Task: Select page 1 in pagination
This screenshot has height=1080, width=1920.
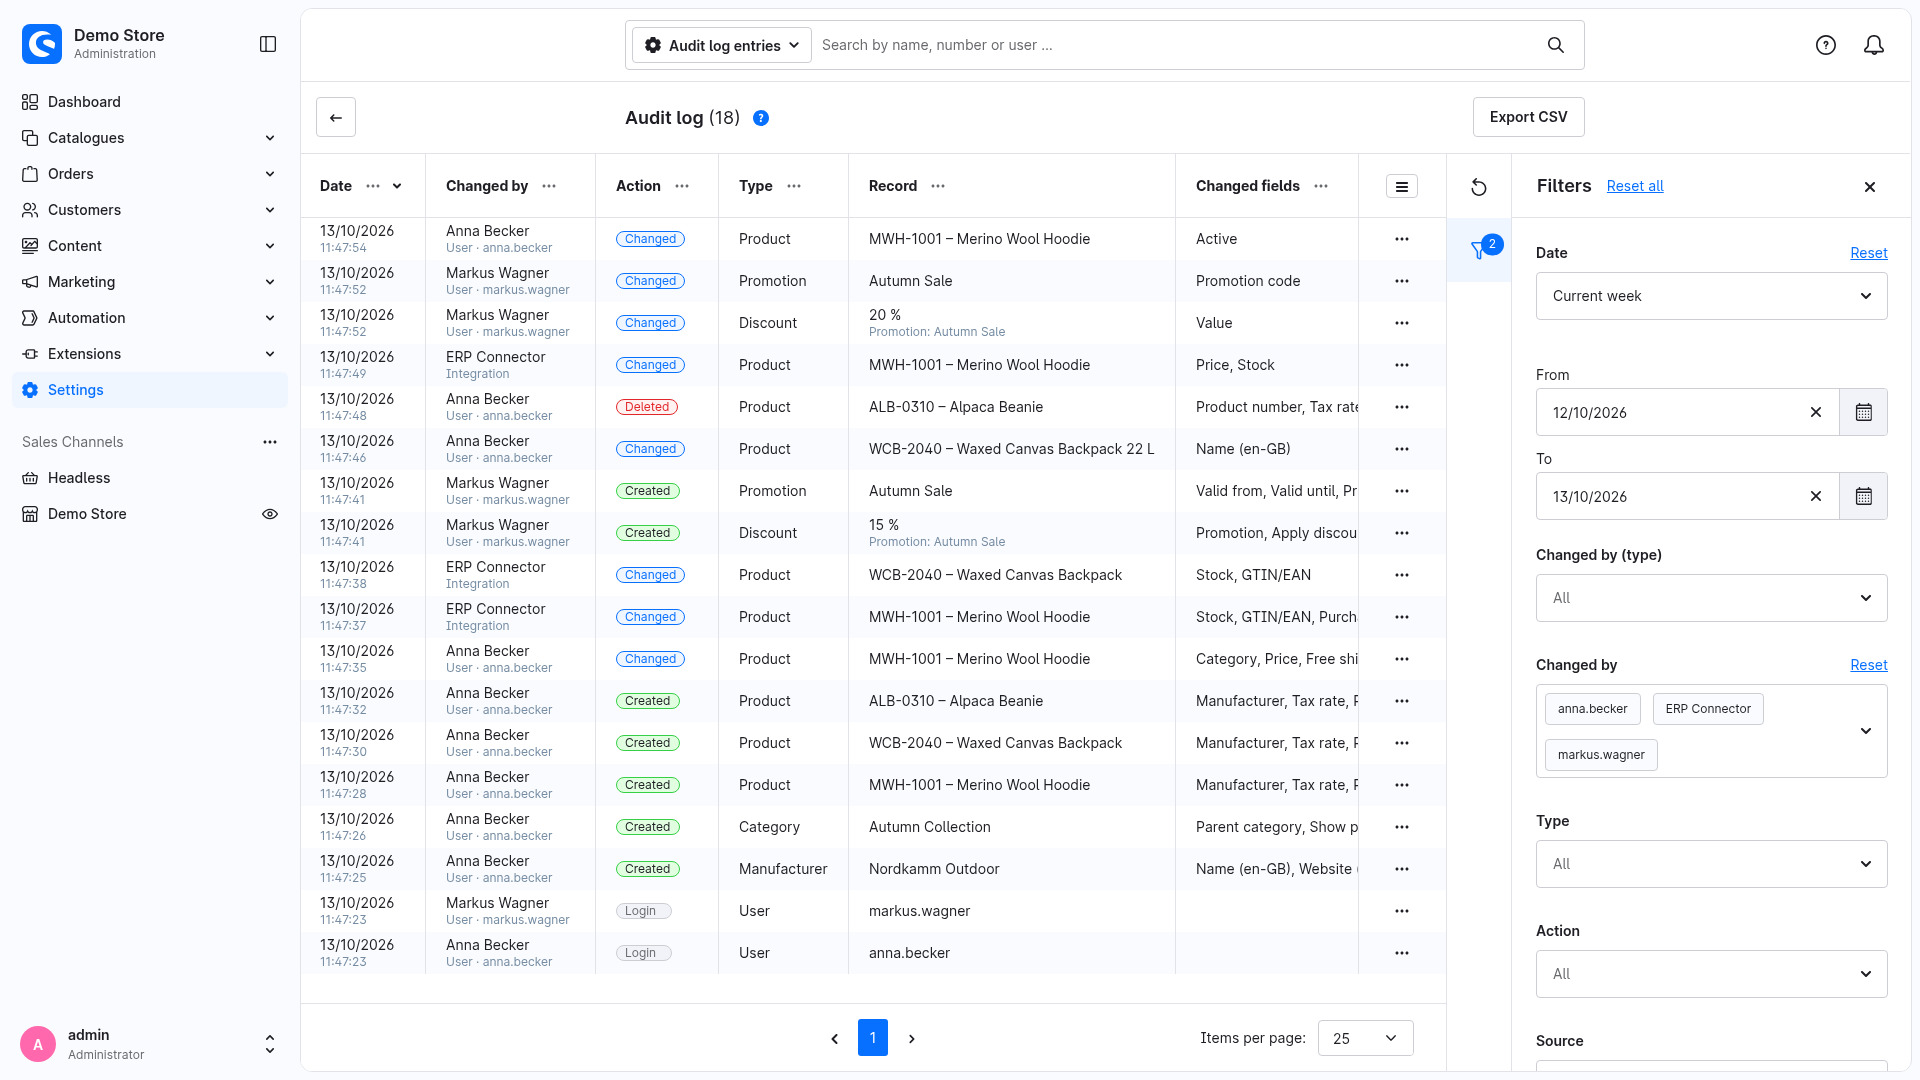Action: [x=873, y=1038]
